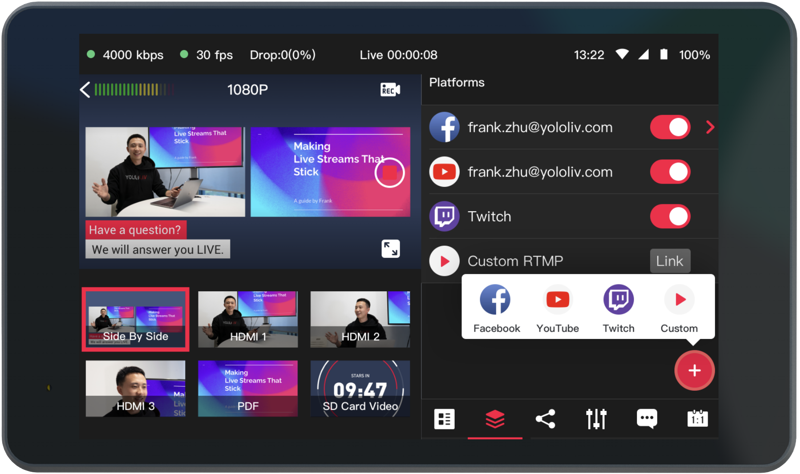Expand Facebook account details with red chevron
The width and height of the screenshot is (800, 474).
point(710,127)
